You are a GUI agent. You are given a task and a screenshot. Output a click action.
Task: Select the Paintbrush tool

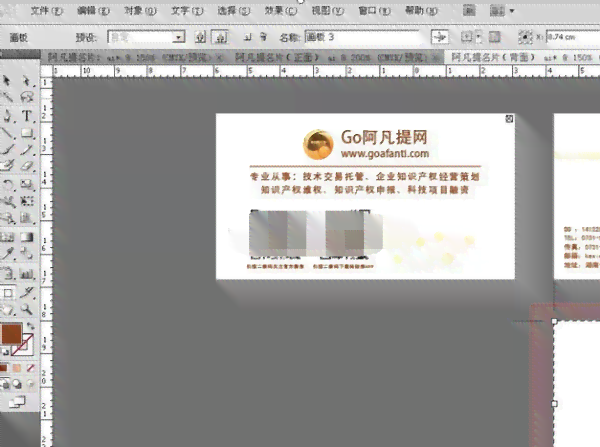(x=7, y=150)
